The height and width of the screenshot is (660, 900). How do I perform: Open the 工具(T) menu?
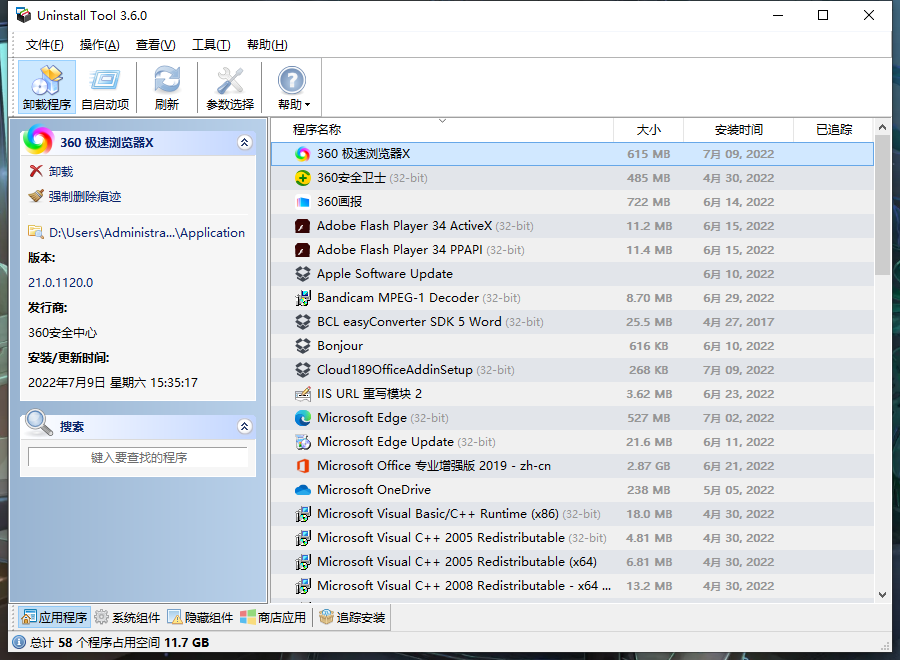(x=210, y=45)
